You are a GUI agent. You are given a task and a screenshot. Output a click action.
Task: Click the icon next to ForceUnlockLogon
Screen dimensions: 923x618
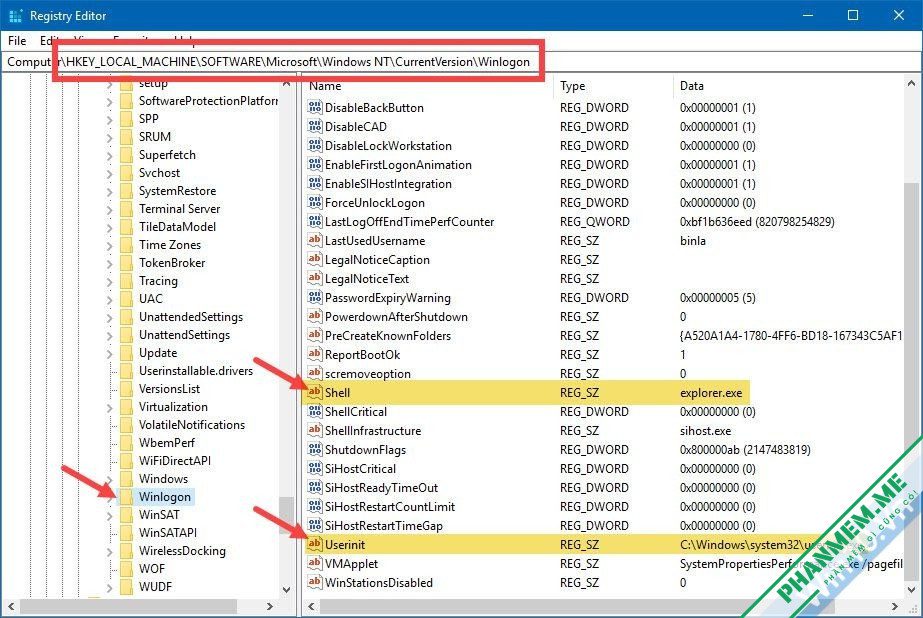click(x=315, y=202)
